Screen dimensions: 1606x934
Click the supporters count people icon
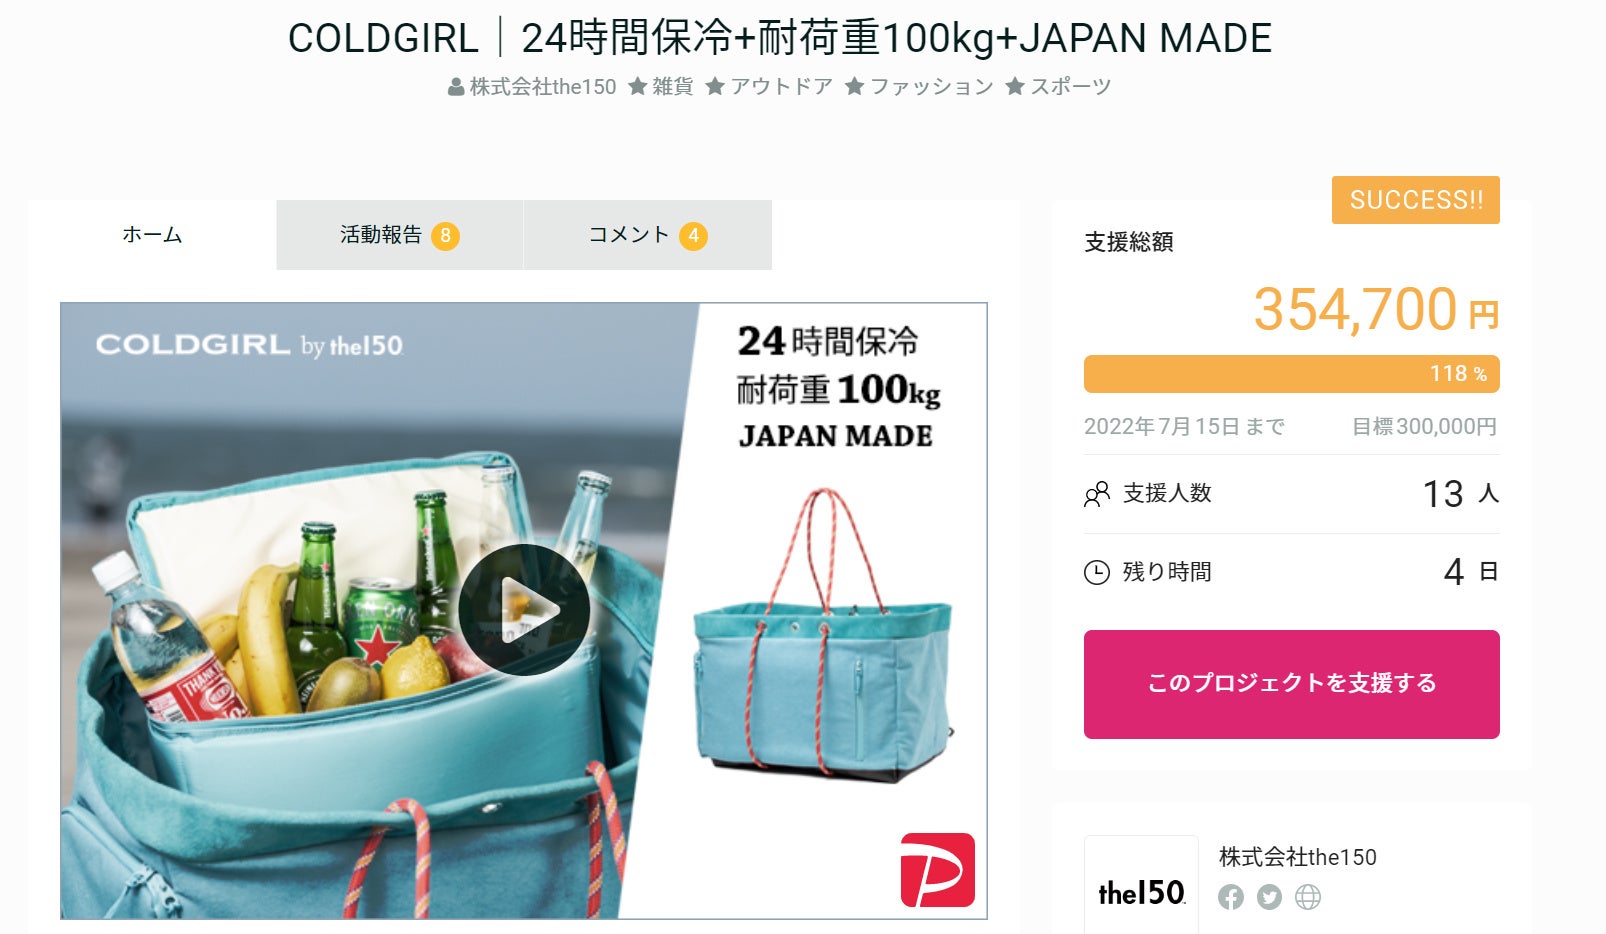pos(1097,494)
